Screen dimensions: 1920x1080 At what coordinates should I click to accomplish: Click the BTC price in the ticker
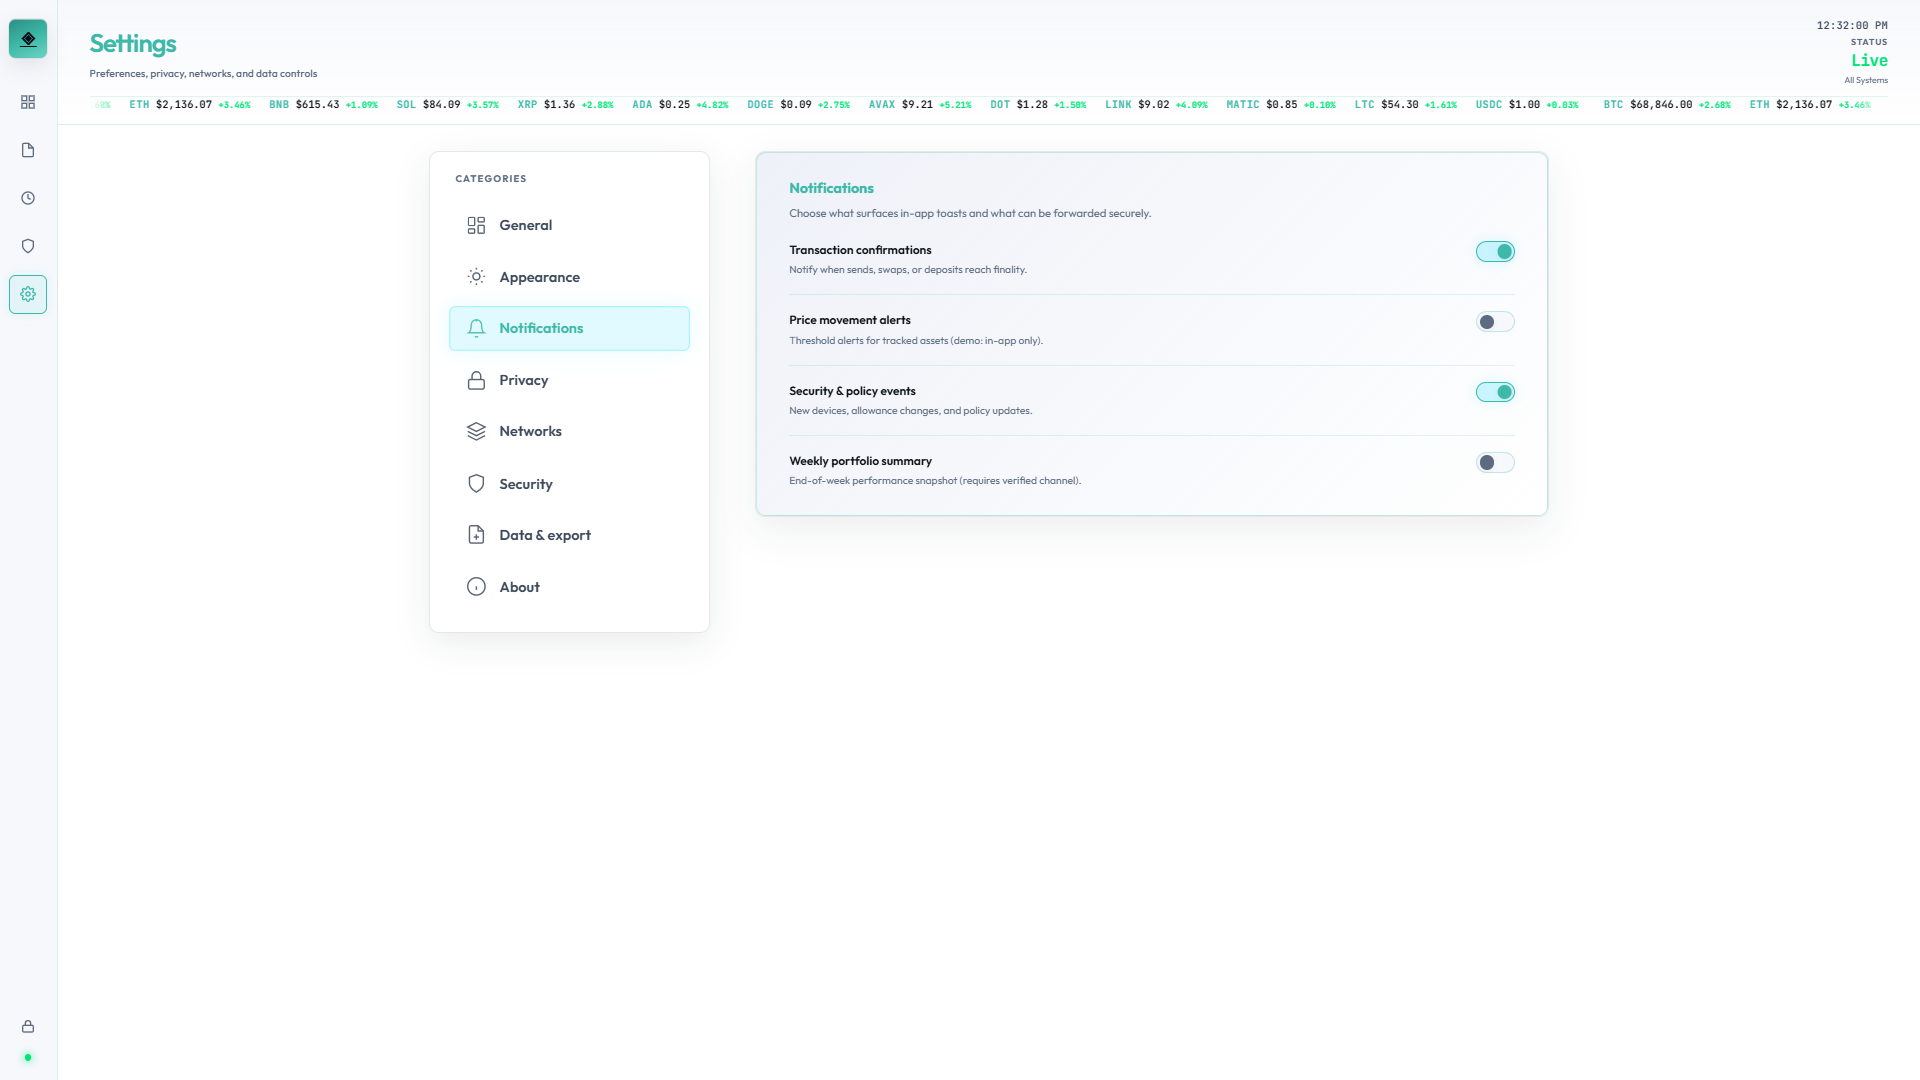point(1660,105)
